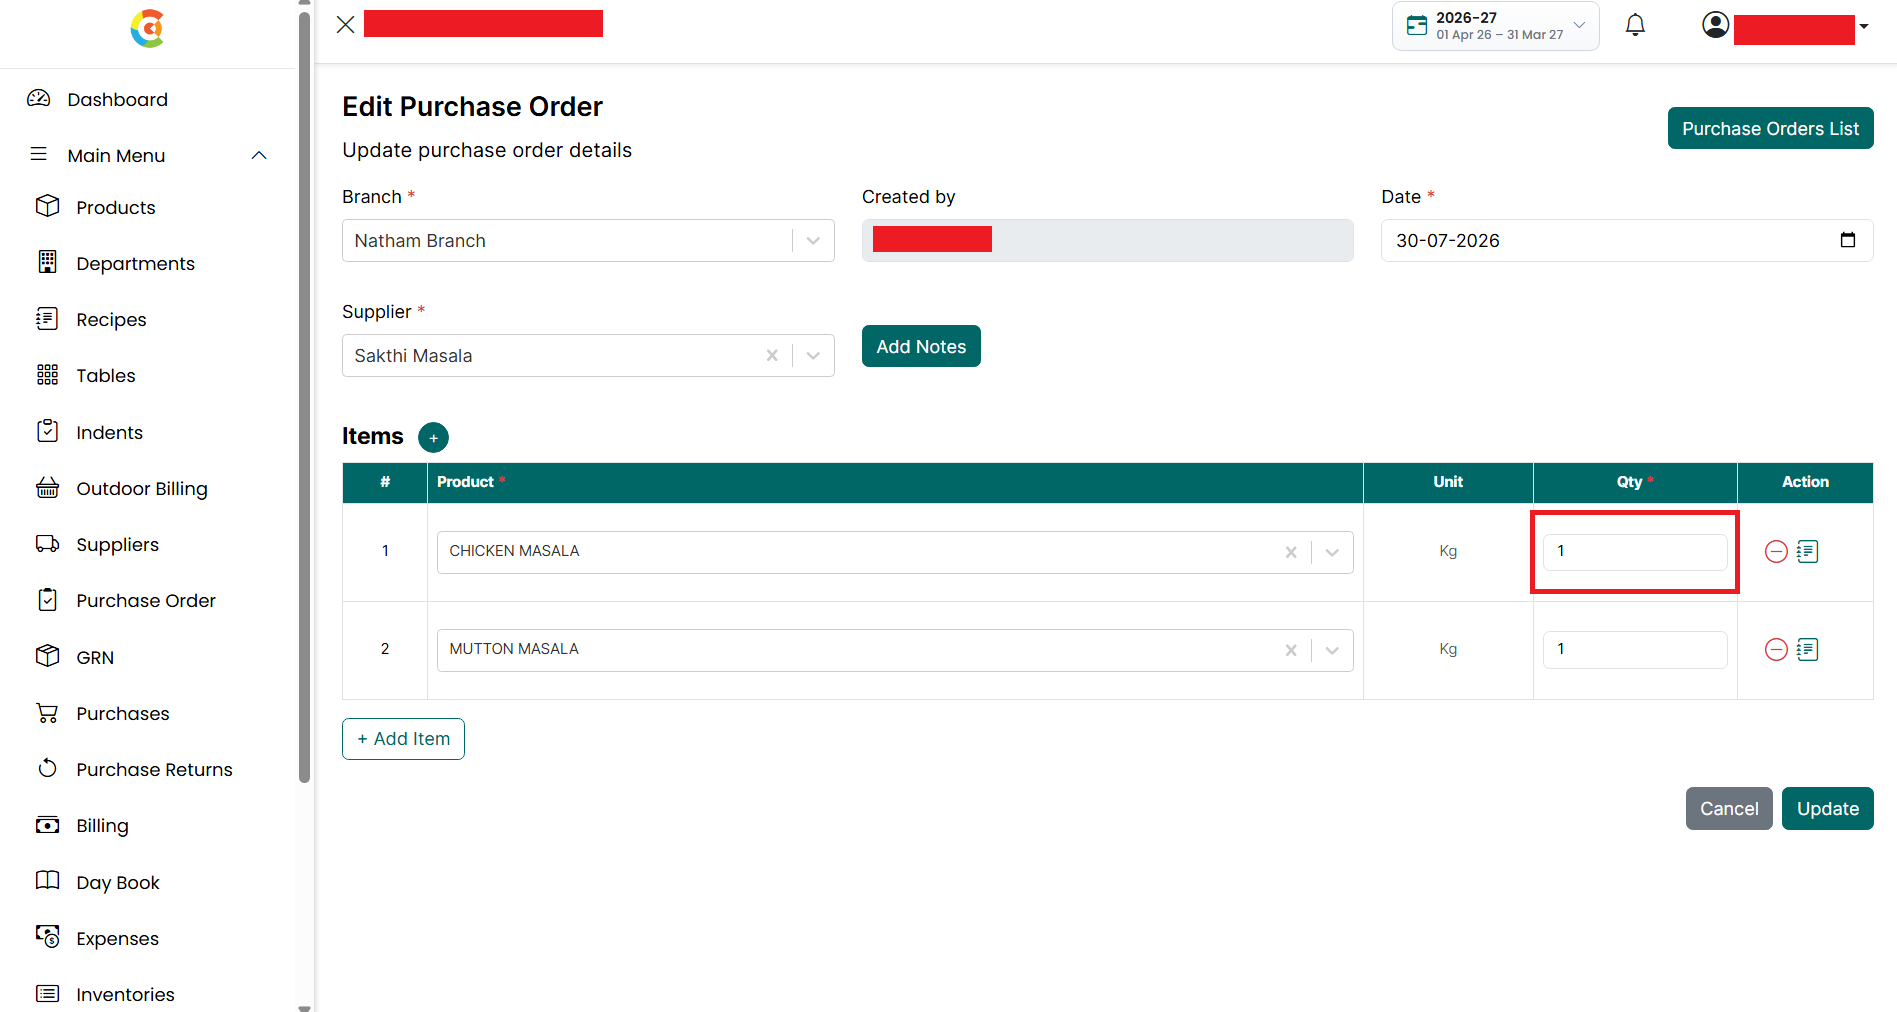Focus the Qty field for CHICKEN MASALA
The image size is (1897, 1012).
coord(1635,552)
